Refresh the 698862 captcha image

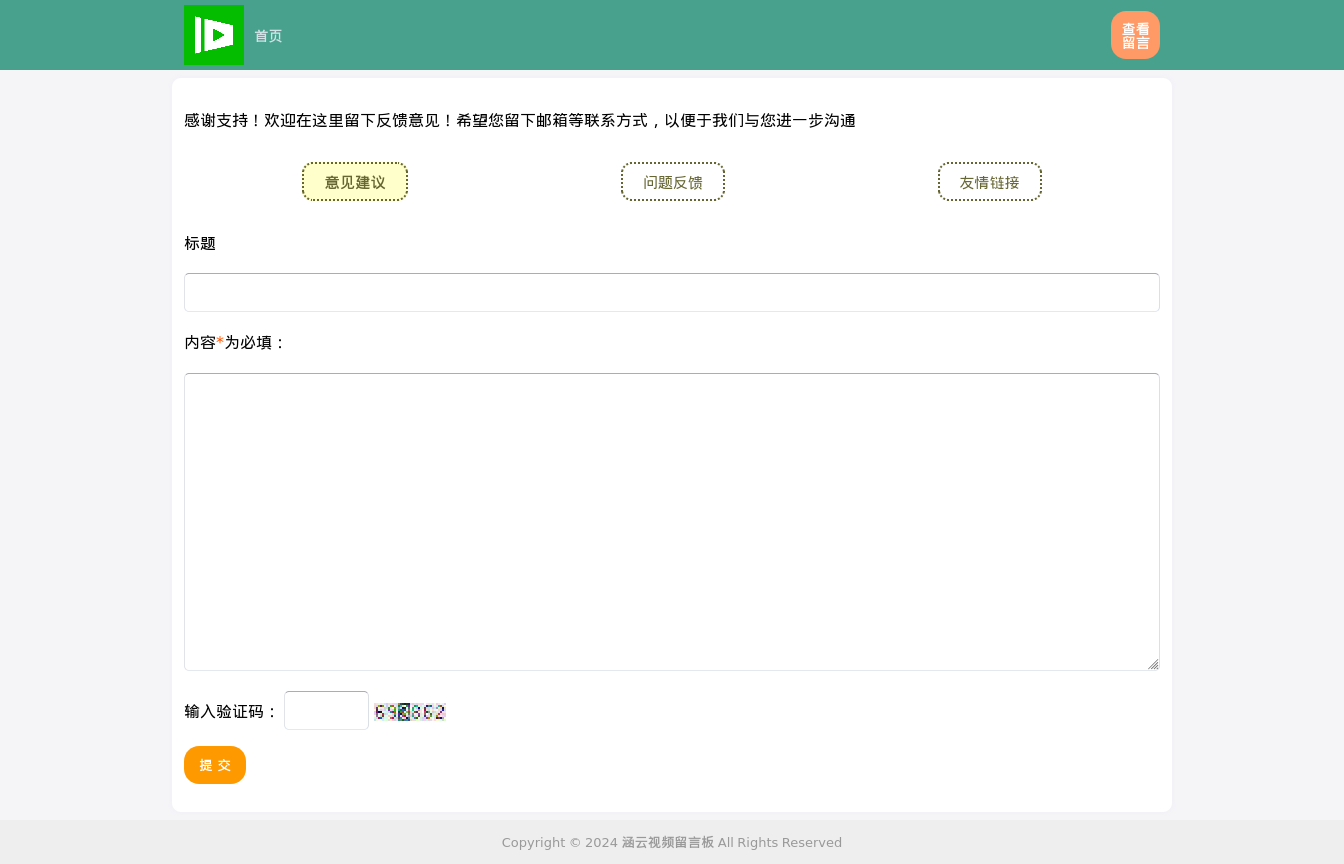pyautogui.click(x=410, y=712)
